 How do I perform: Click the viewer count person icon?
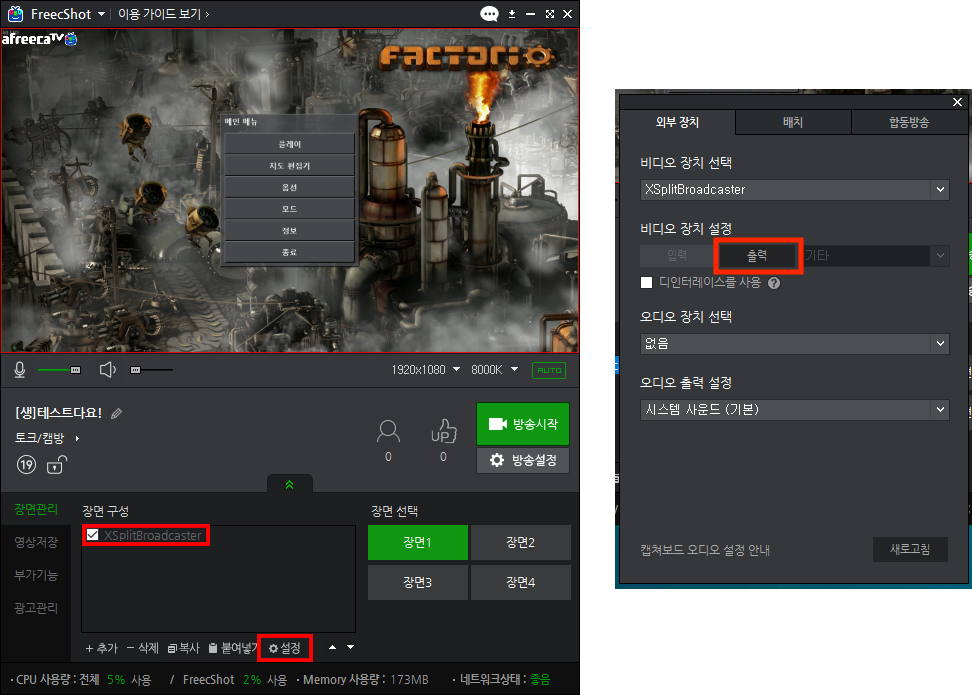[388, 431]
